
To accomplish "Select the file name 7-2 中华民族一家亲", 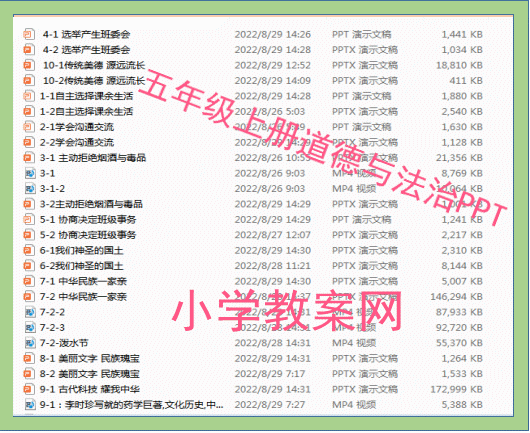I will pos(83,297).
